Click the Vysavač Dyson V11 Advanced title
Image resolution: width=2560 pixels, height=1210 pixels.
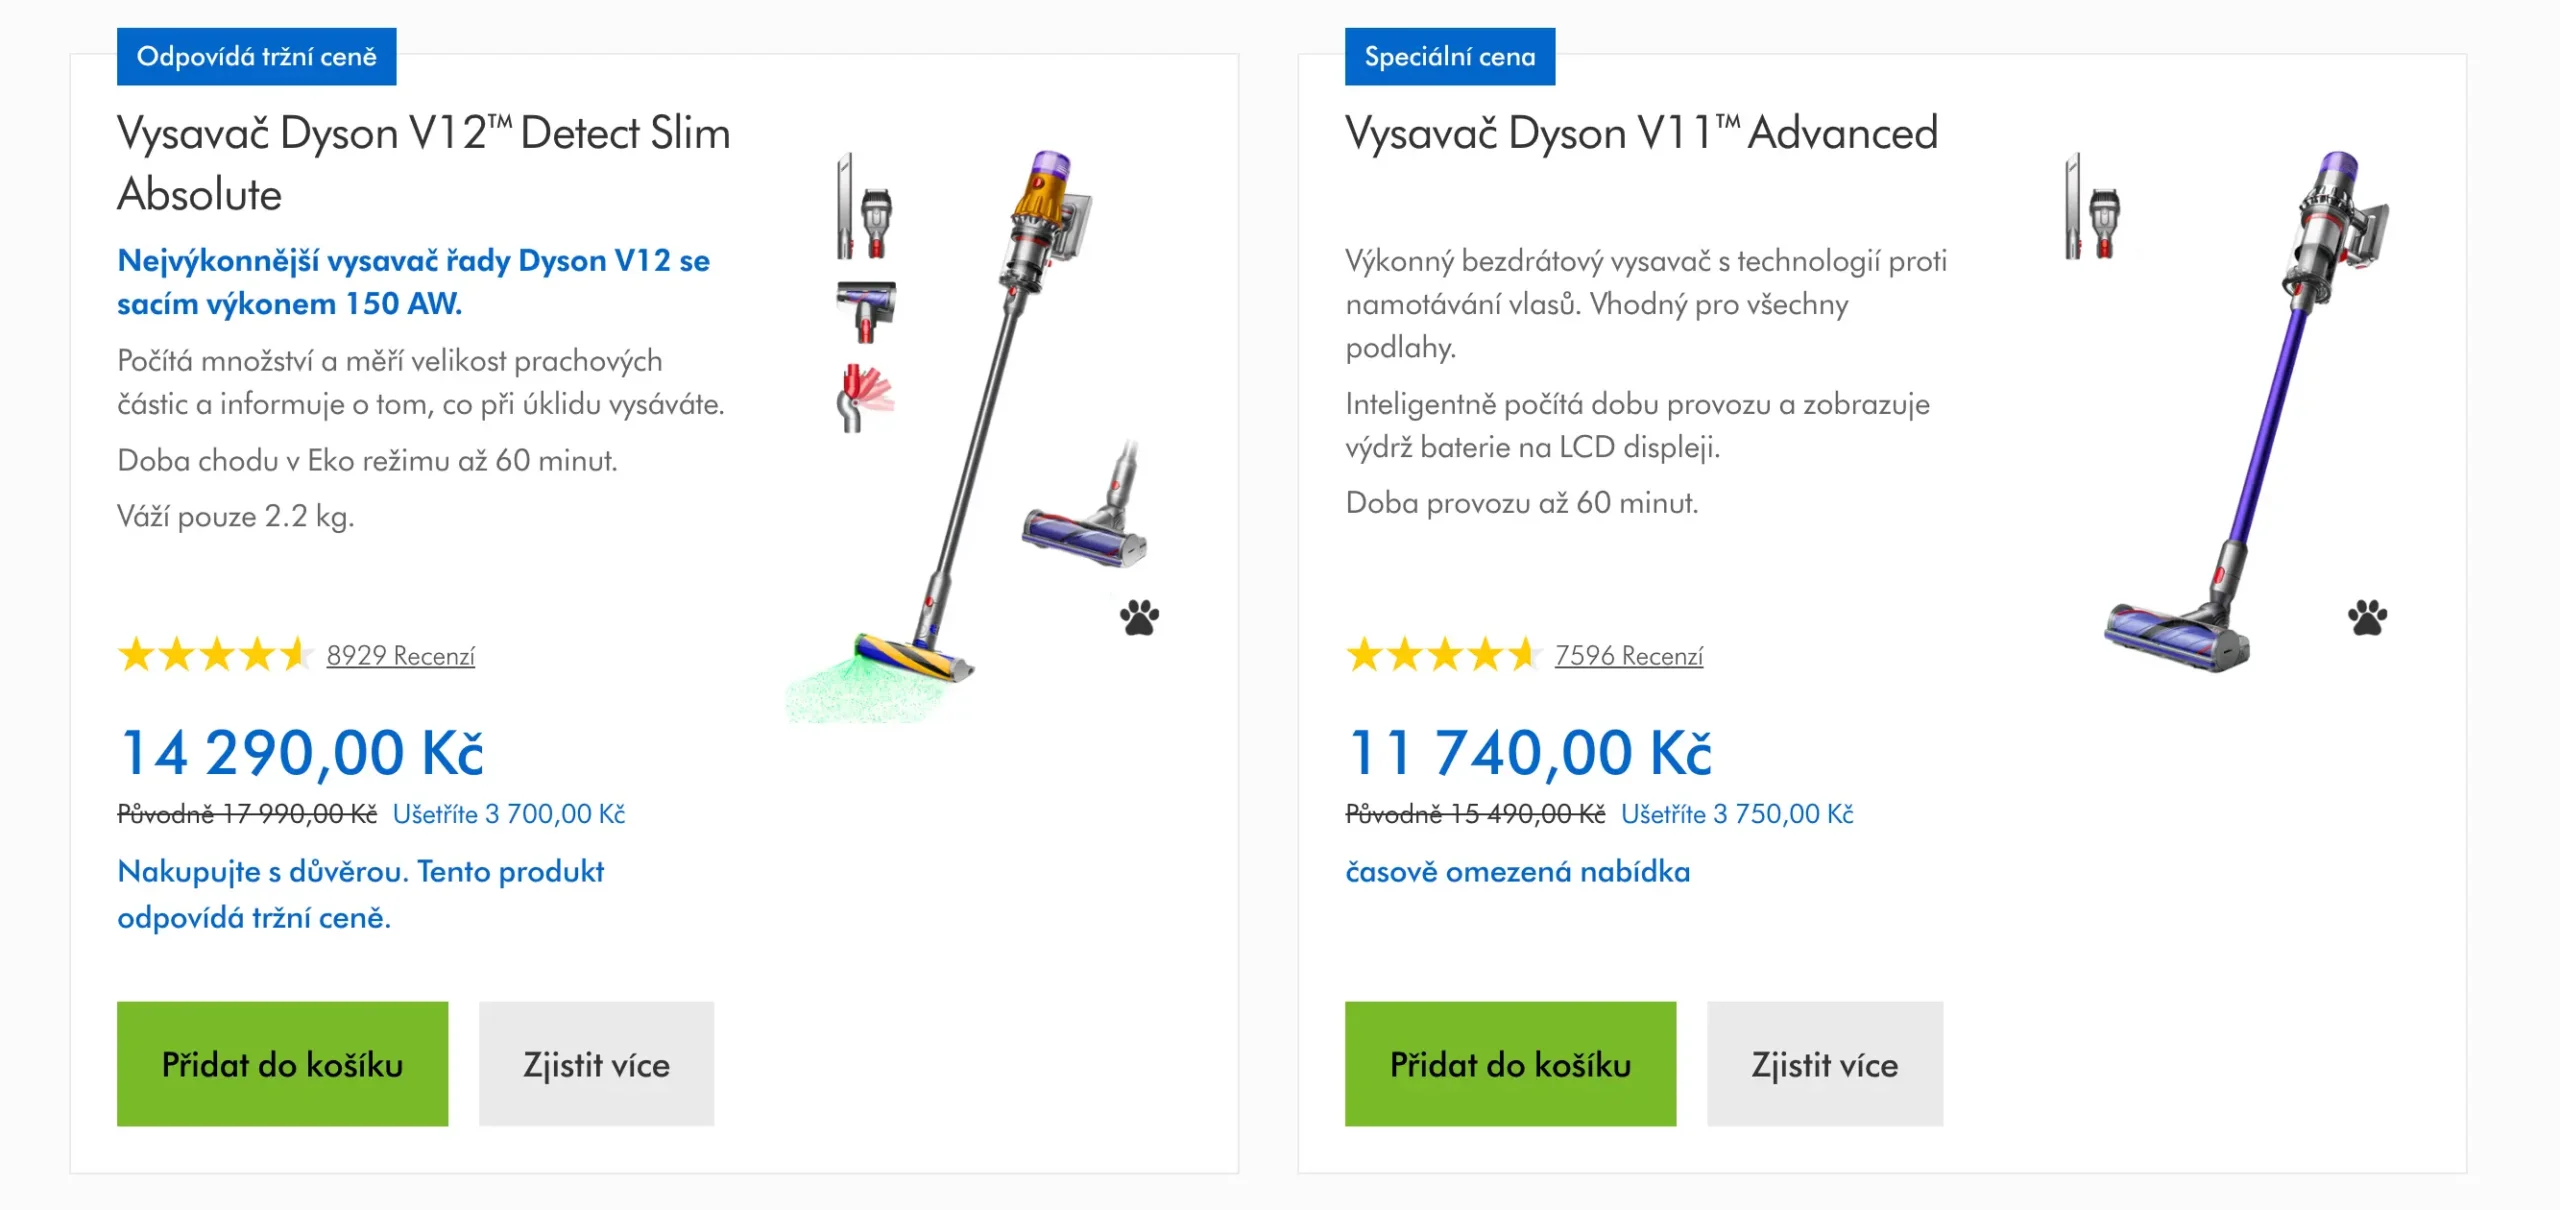coord(1640,131)
